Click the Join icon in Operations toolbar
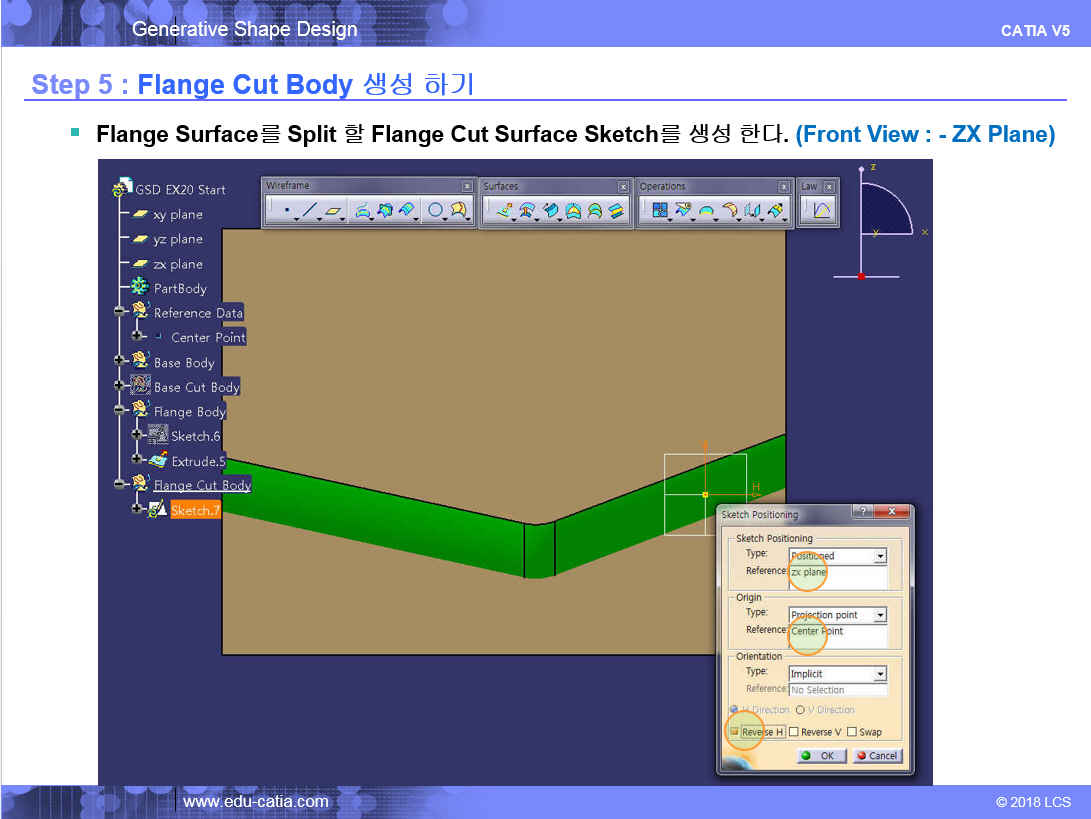 click(659, 210)
